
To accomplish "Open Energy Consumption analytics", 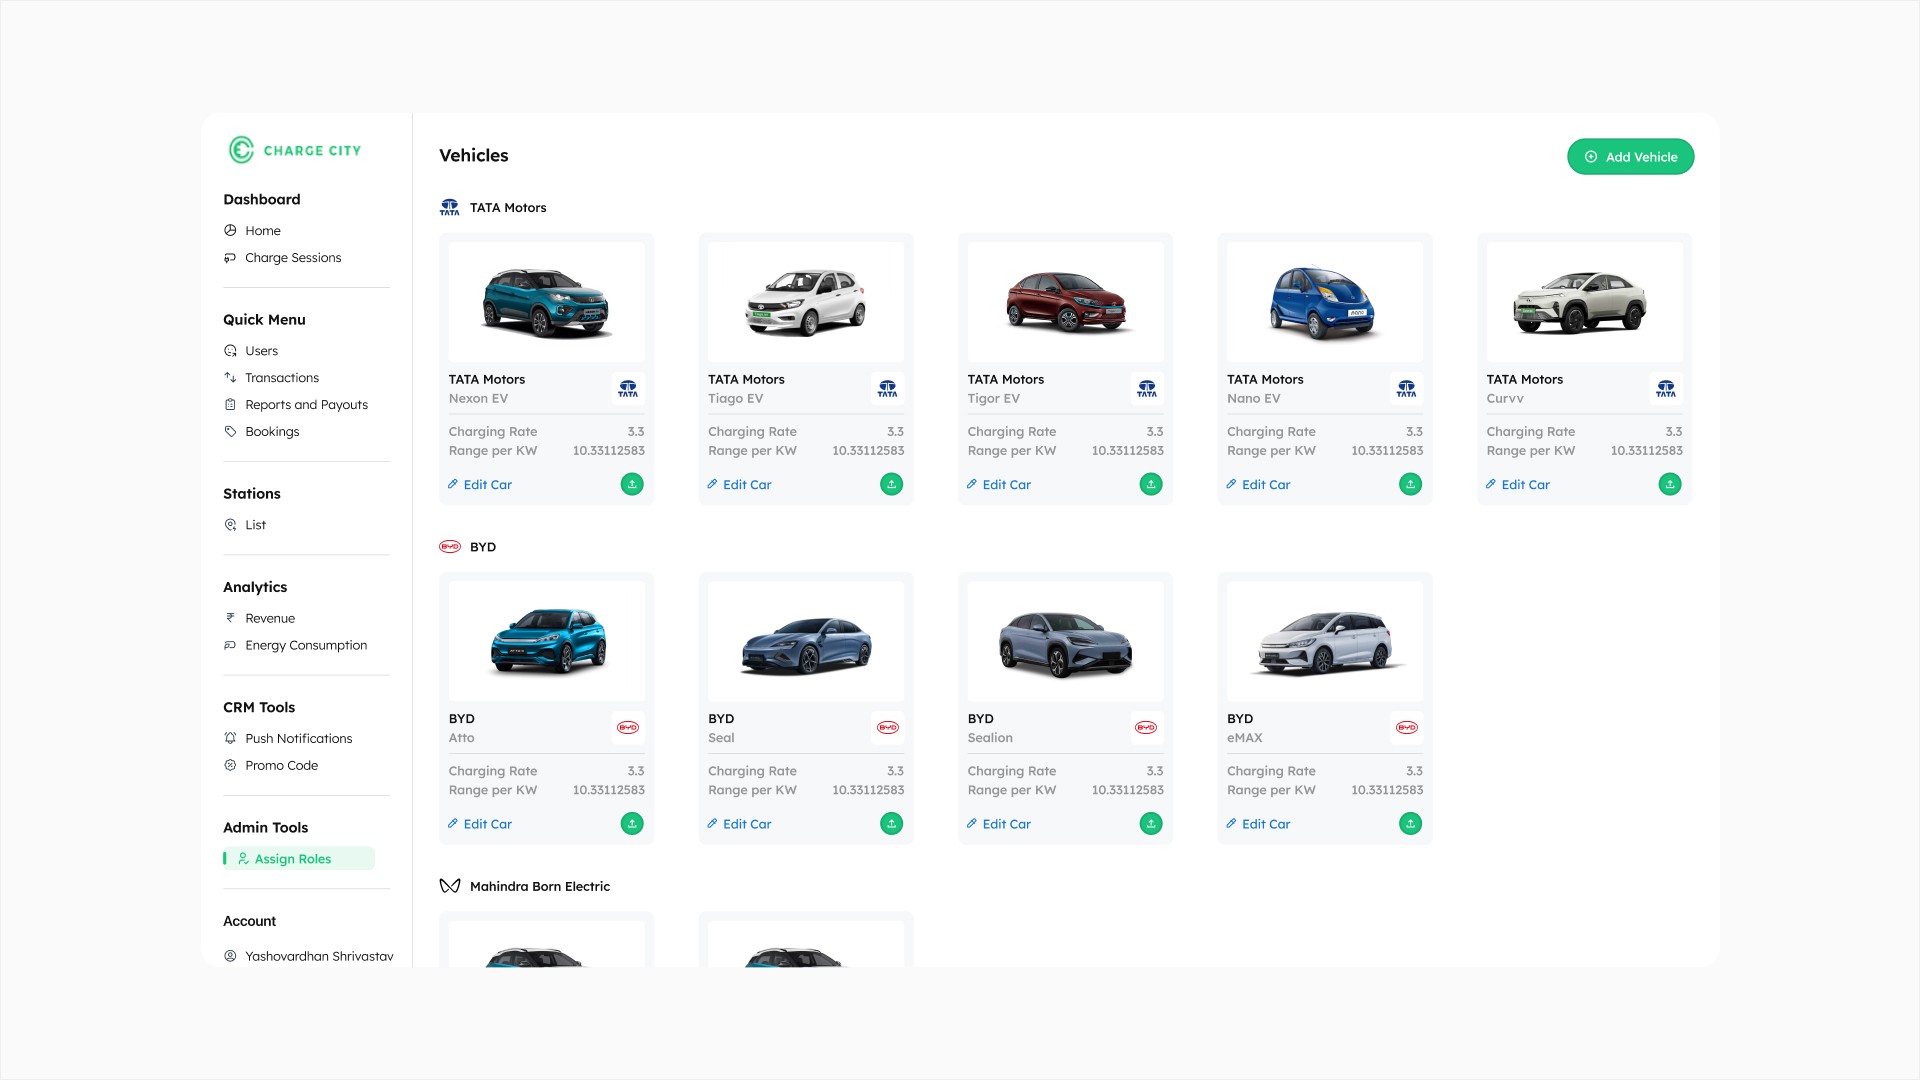I will pos(306,645).
